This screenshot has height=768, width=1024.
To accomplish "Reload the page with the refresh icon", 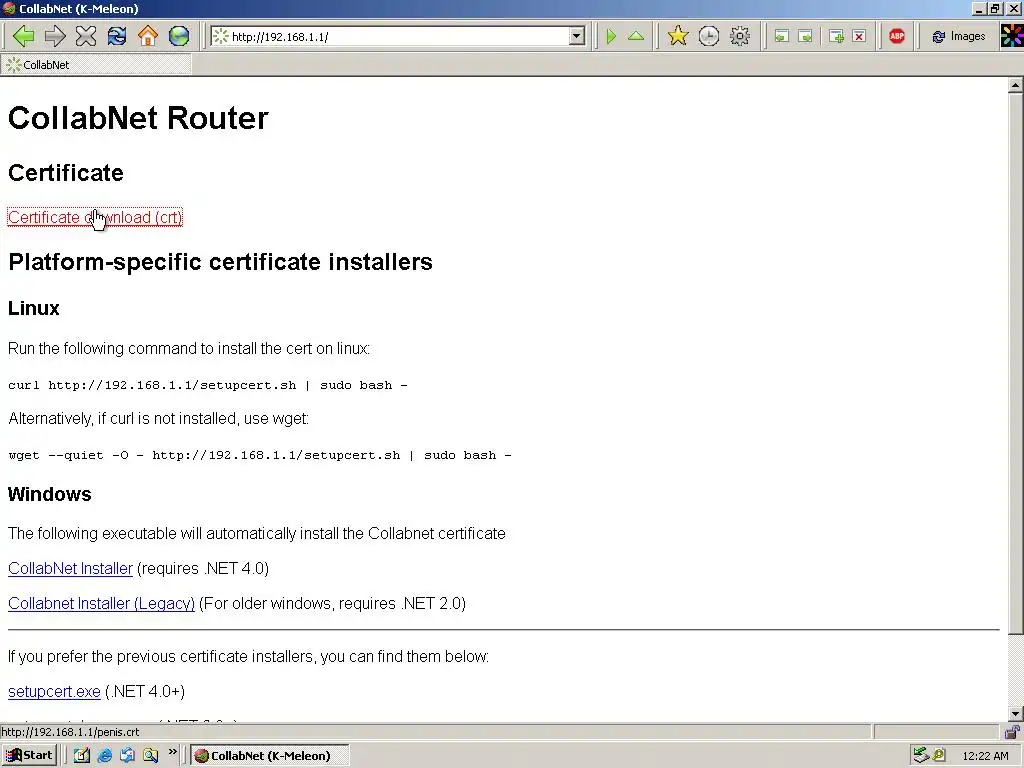I will [x=117, y=36].
